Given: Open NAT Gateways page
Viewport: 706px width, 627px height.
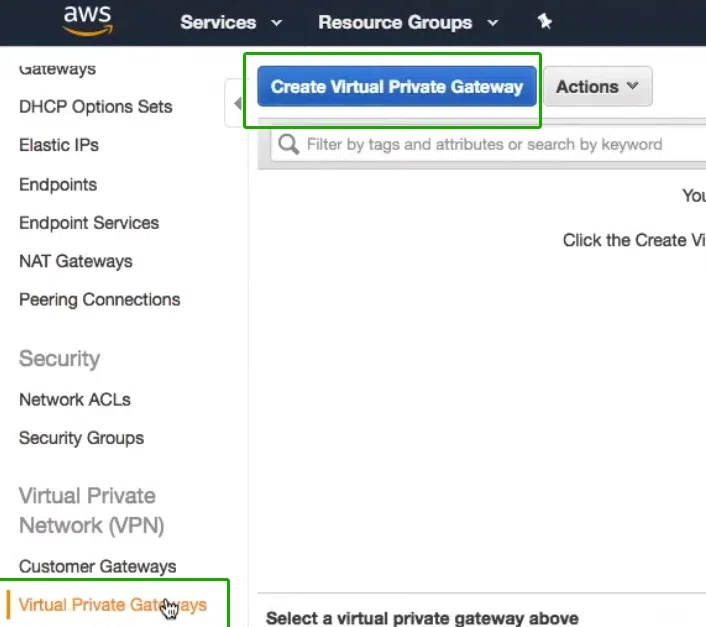Looking at the screenshot, I should (76, 261).
